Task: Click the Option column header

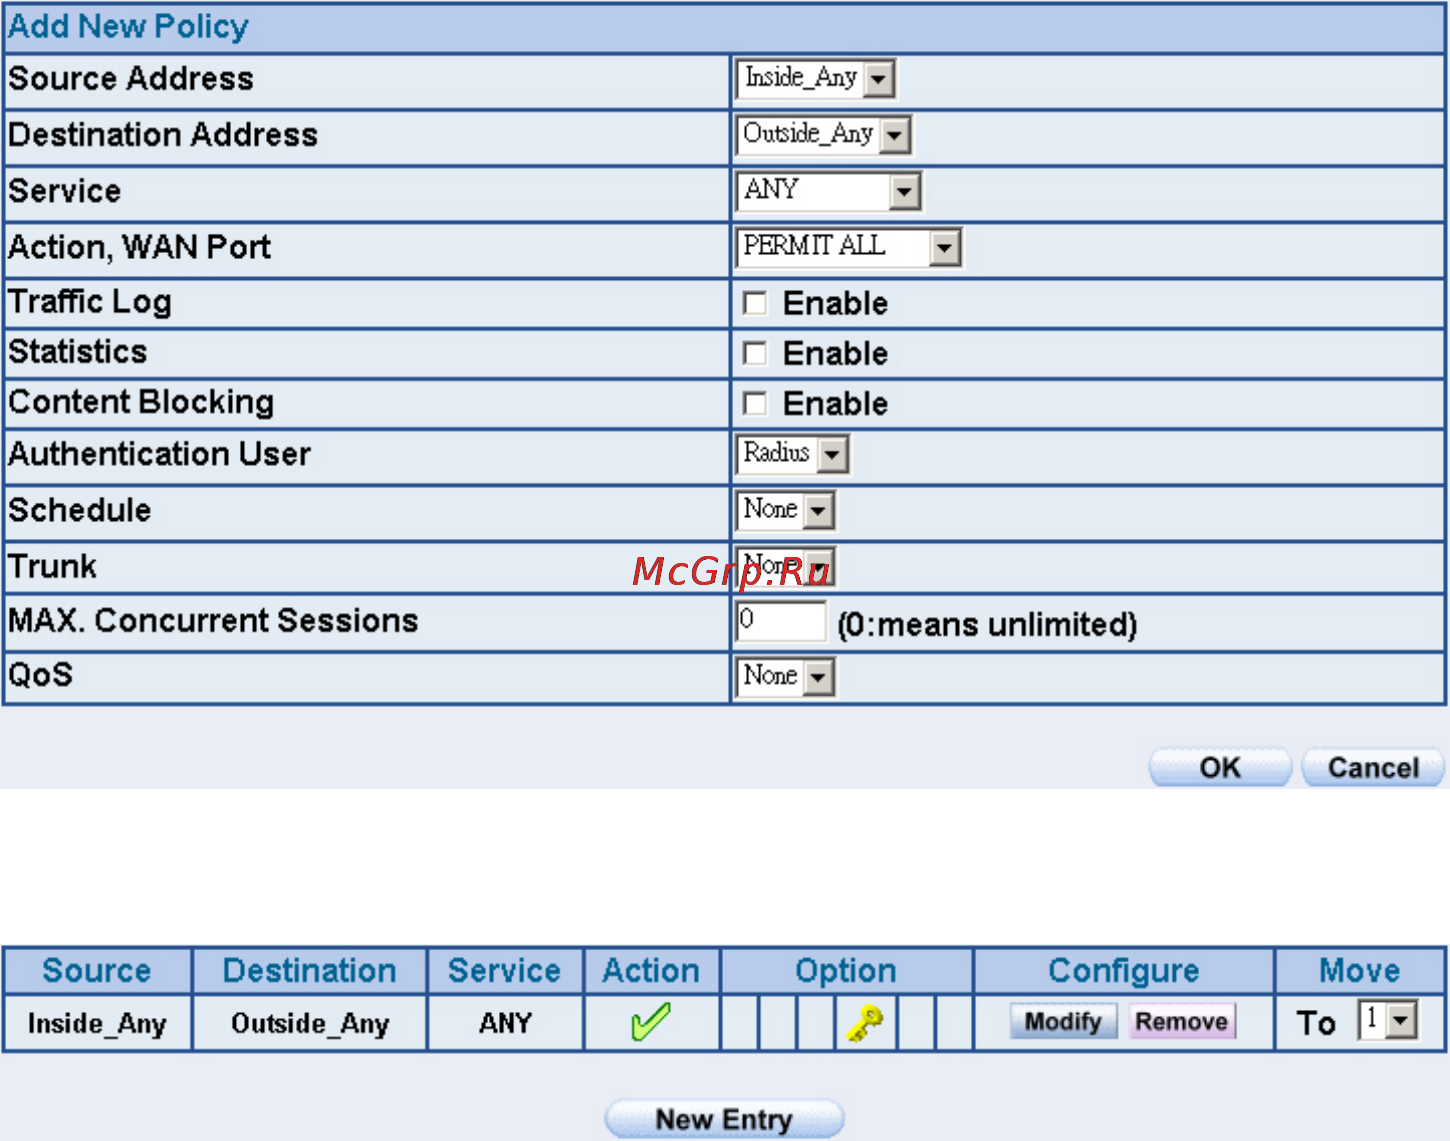Action: pyautogui.click(x=846, y=971)
